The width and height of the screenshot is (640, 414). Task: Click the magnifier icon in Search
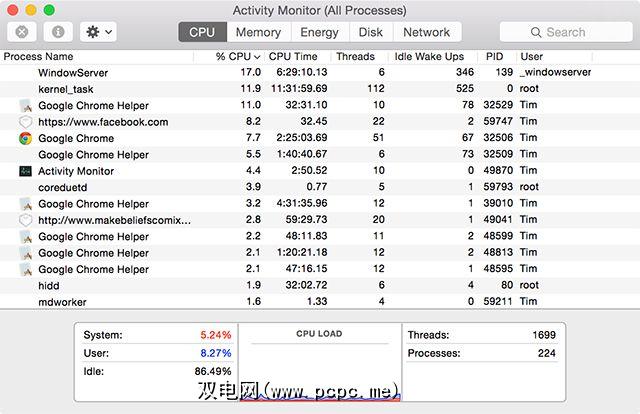coord(536,32)
